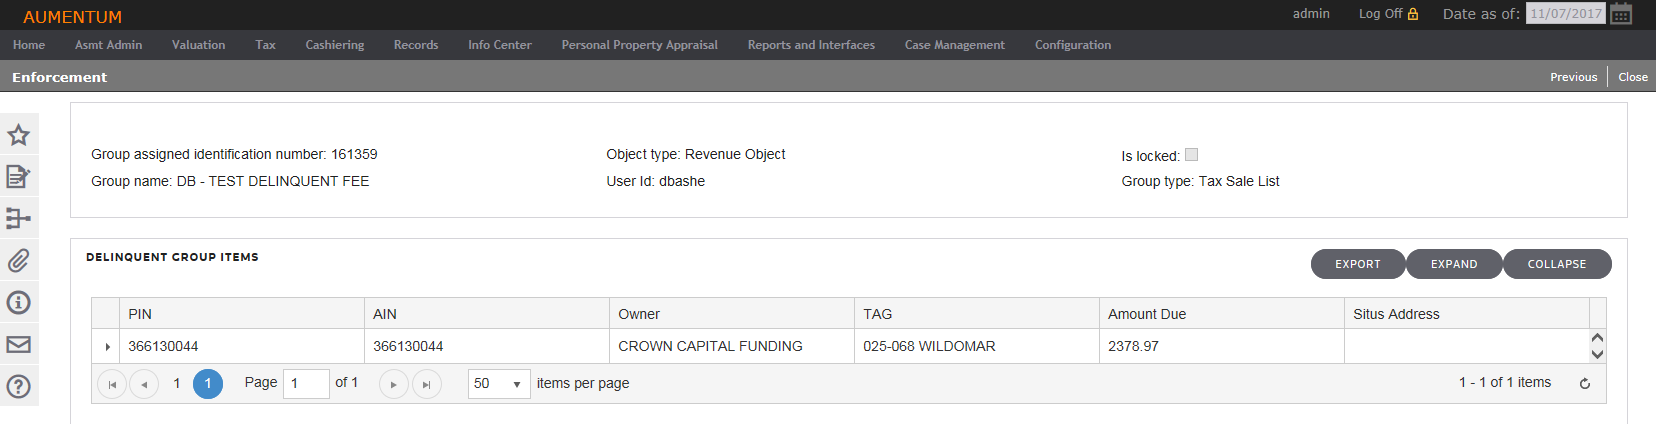Click the Page number input field
This screenshot has height=424, width=1656.
pos(306,384)
